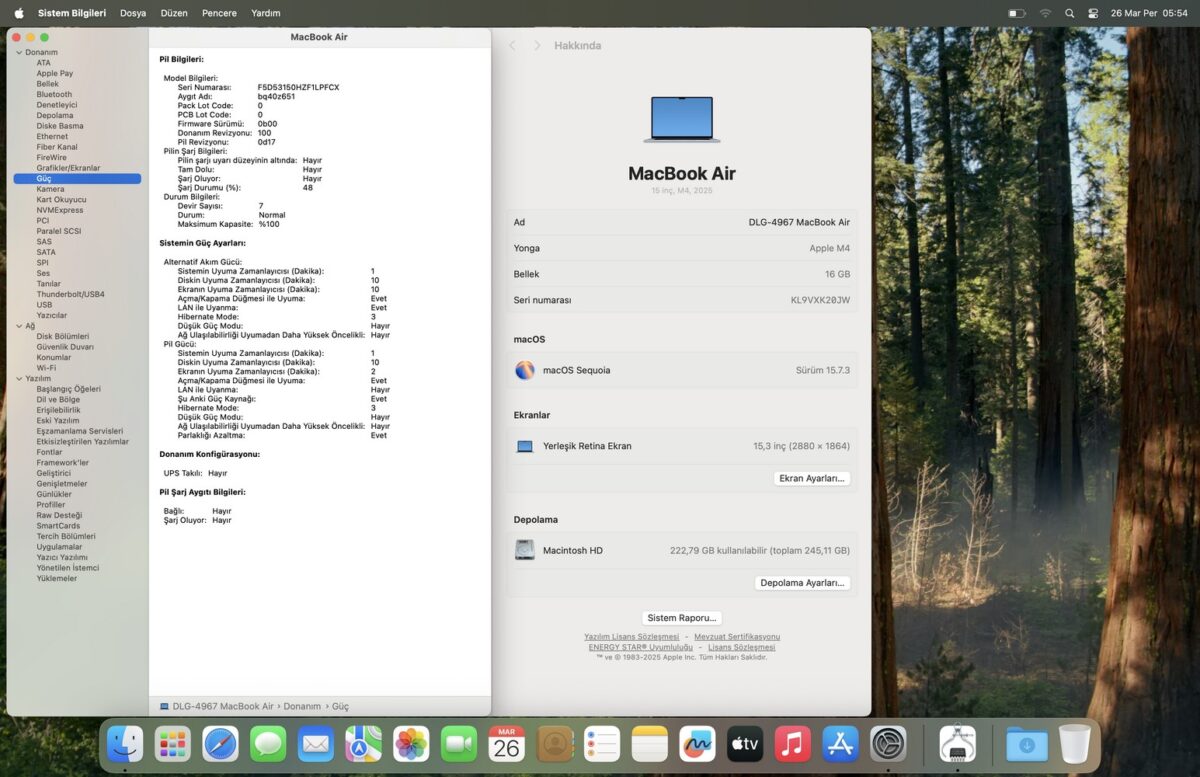
Task: Select Güvenlik Duvarı in the sidebar
Action: point(65,347)
